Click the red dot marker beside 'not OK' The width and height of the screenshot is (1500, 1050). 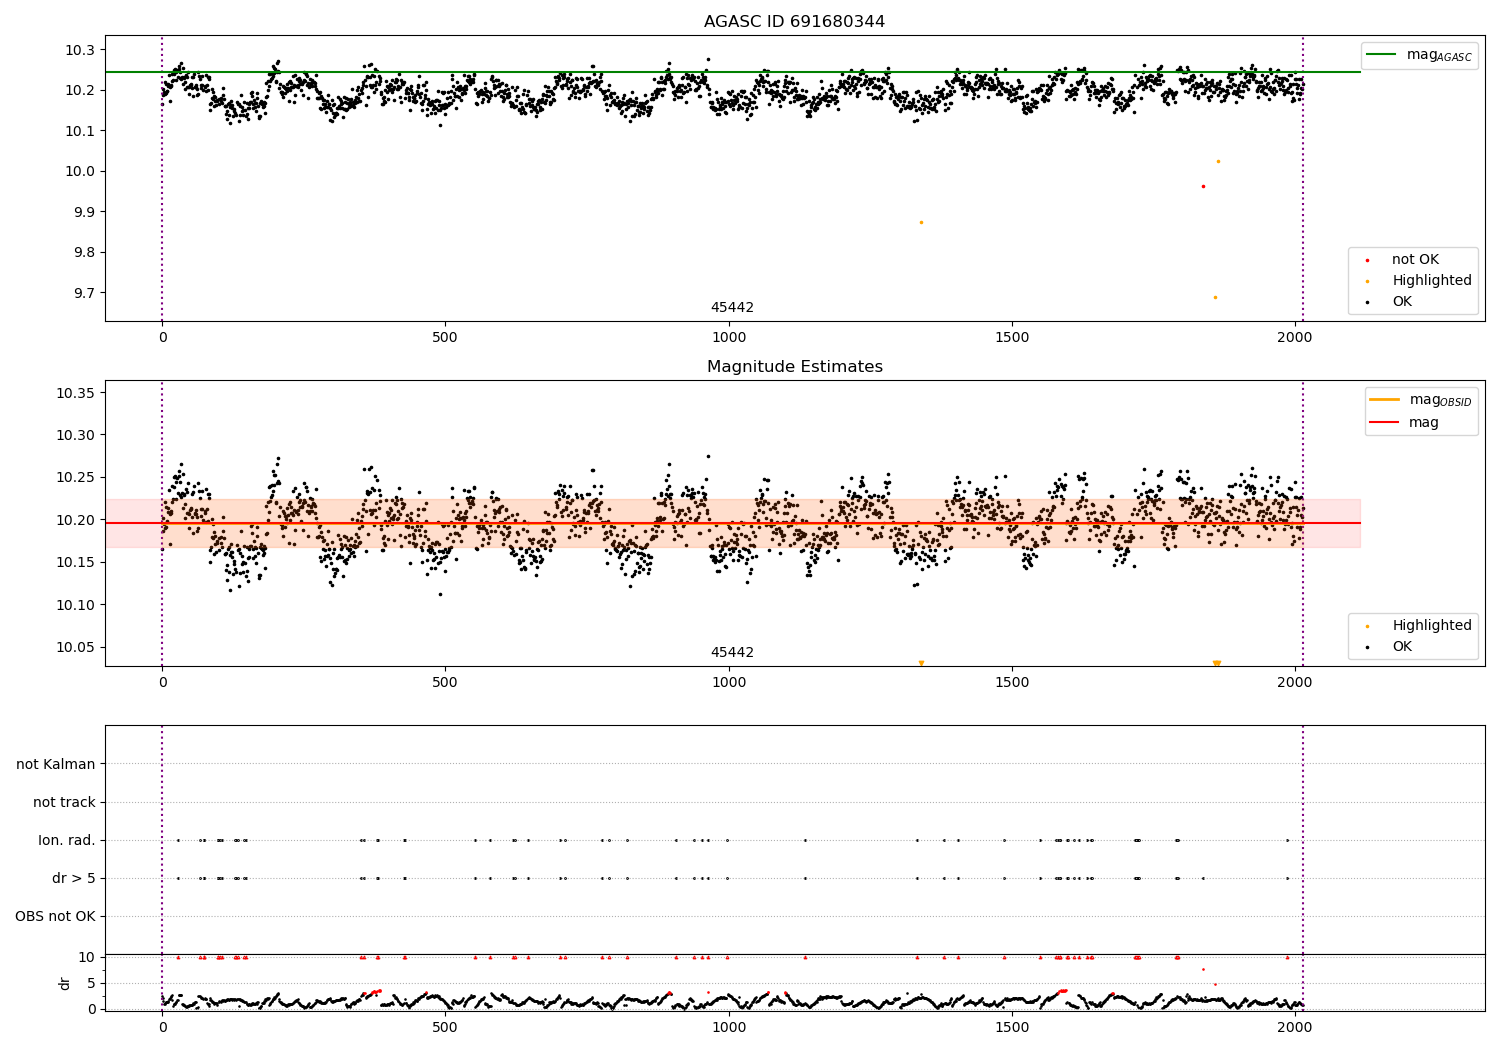point(1367,260)
